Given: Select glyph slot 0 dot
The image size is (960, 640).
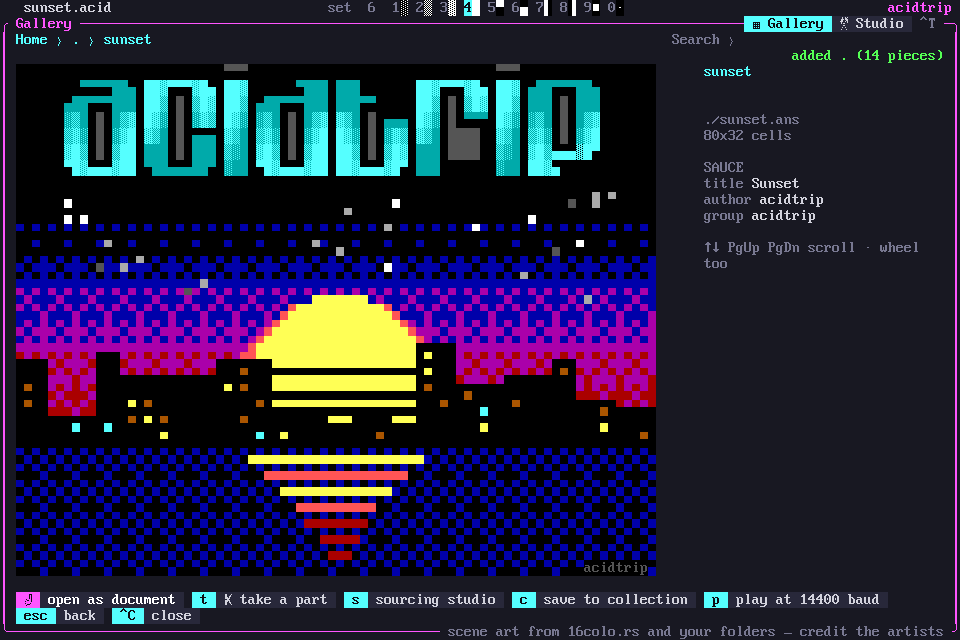Looking at the screenshot, I should point(615,8).
